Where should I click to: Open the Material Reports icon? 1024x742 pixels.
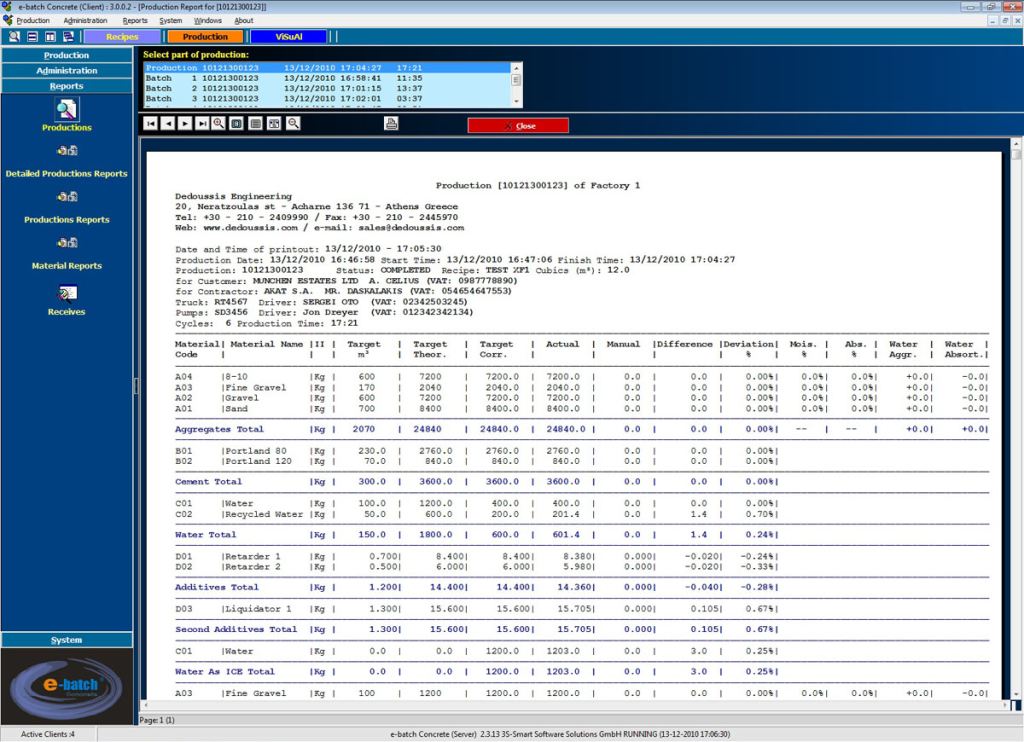tap(67, 243)
